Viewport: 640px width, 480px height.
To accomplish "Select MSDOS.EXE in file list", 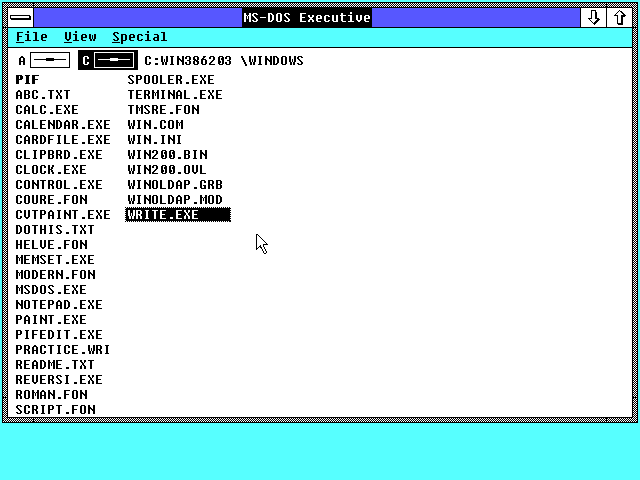I will point(51,290).
